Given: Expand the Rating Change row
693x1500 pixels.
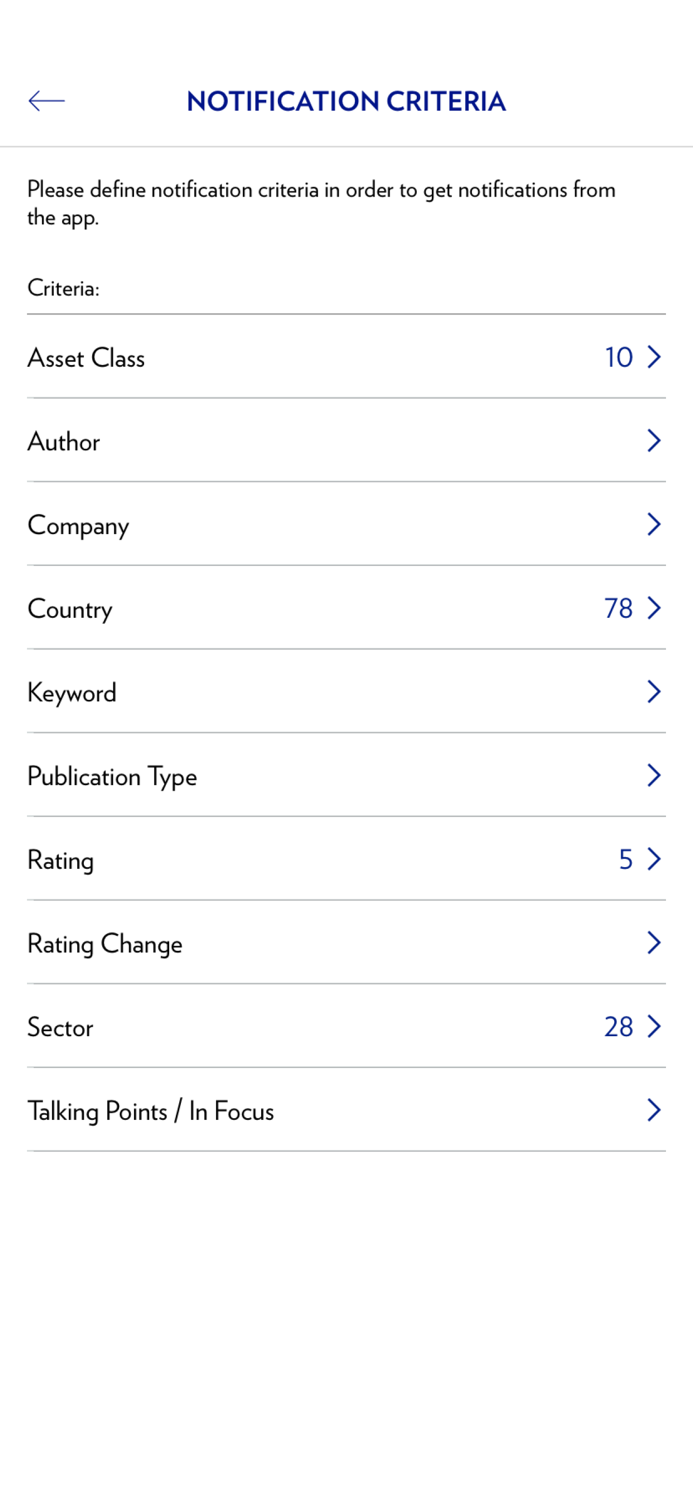Looking at the screenshot, I should click(x=654, y=943).
